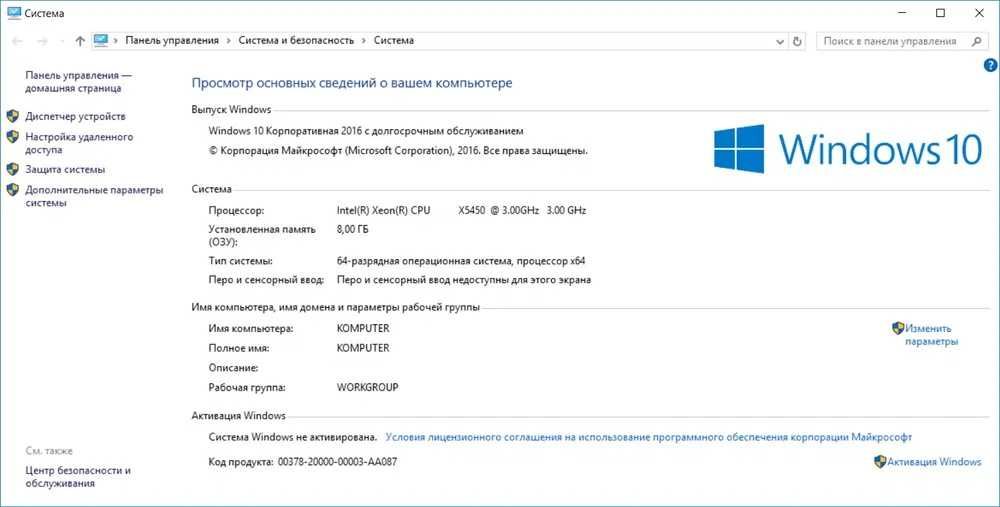Click the shield icon beside Дополнительные параметры системы
The image size is (1000, 507).
tap(13, 189)
